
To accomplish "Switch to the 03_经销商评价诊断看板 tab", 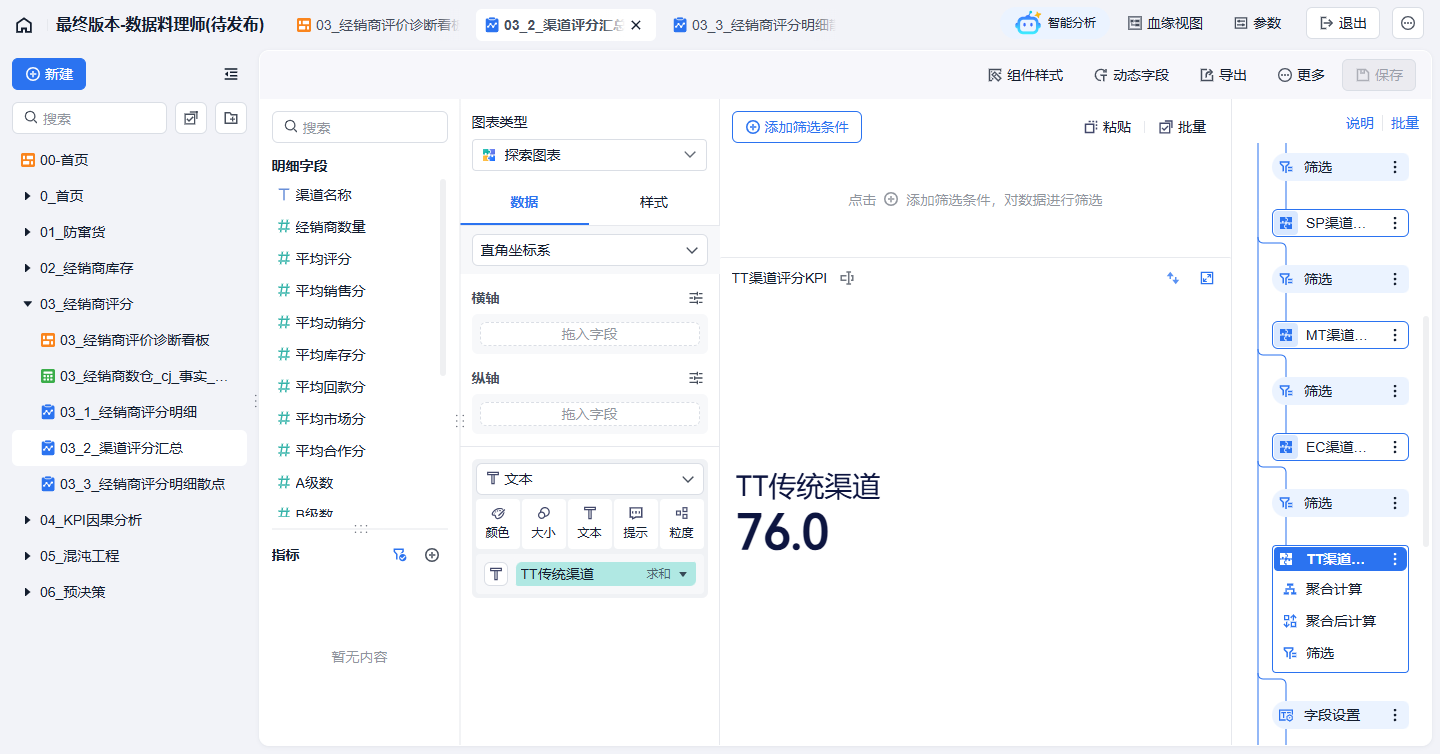I will (x=379, y=25).
